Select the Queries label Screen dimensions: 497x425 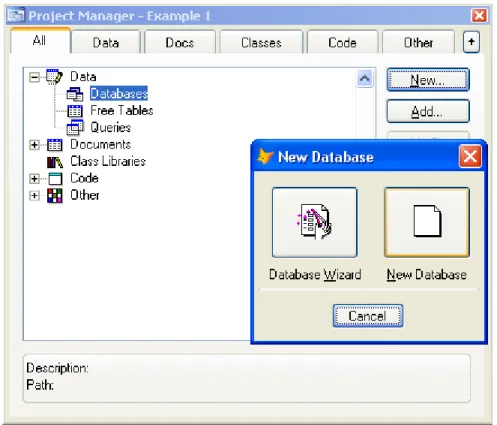(x=111, y=127)
